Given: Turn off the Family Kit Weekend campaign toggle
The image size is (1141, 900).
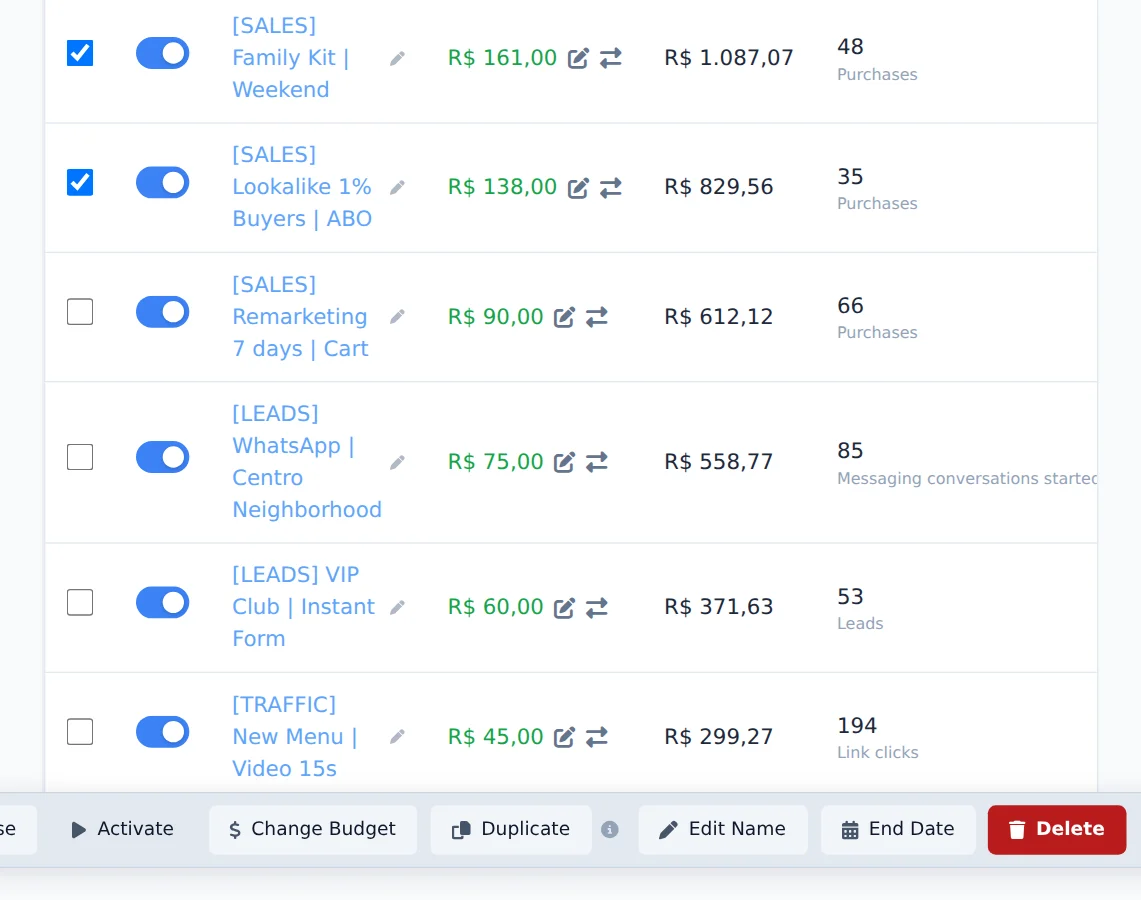Looking at the screenshot, I should (x=162, y=53).
